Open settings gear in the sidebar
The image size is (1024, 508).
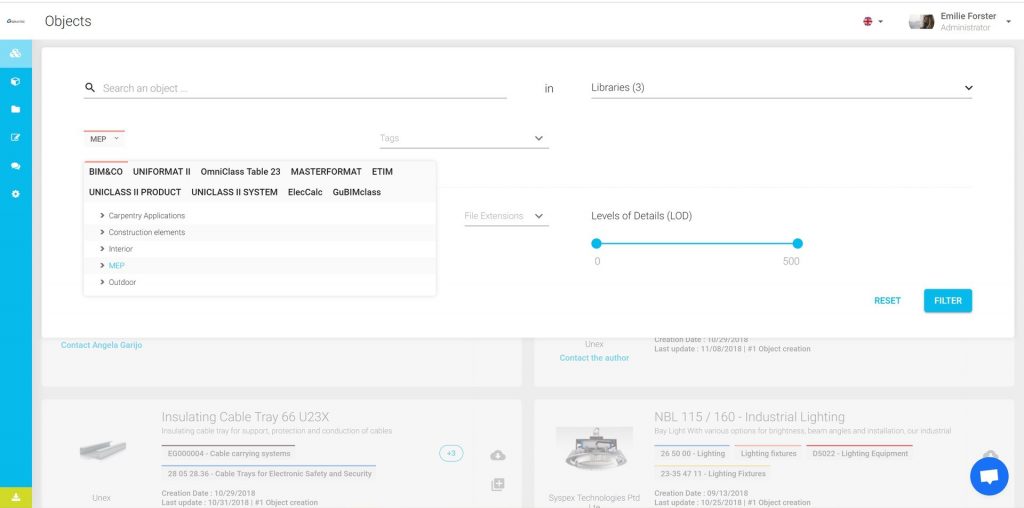point(15,193)
